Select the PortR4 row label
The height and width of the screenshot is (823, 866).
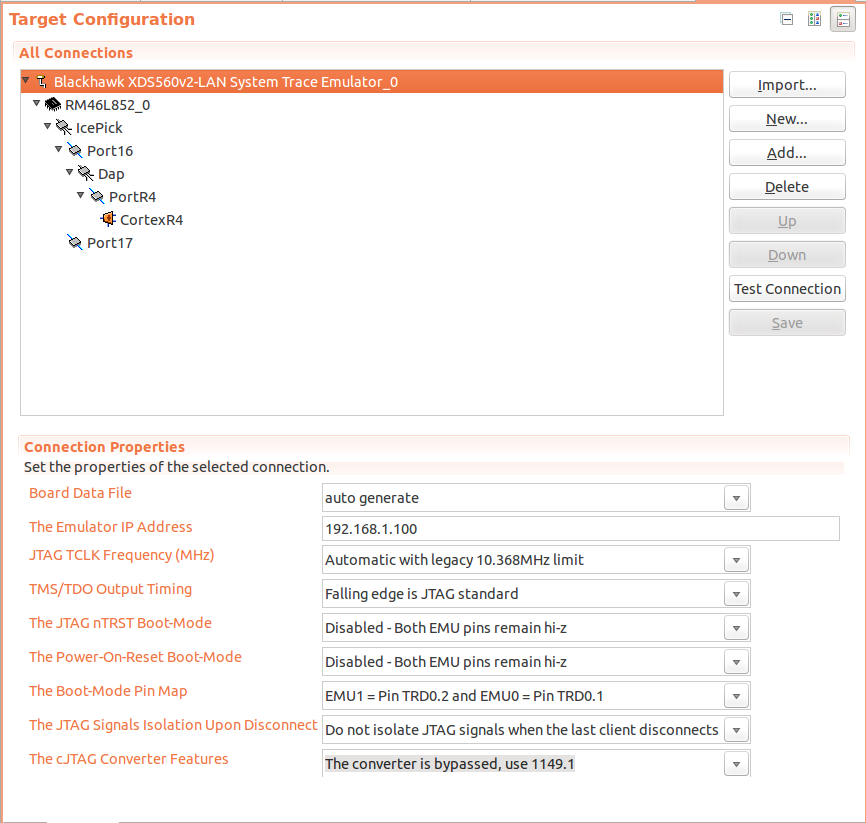tap(133, 197)
